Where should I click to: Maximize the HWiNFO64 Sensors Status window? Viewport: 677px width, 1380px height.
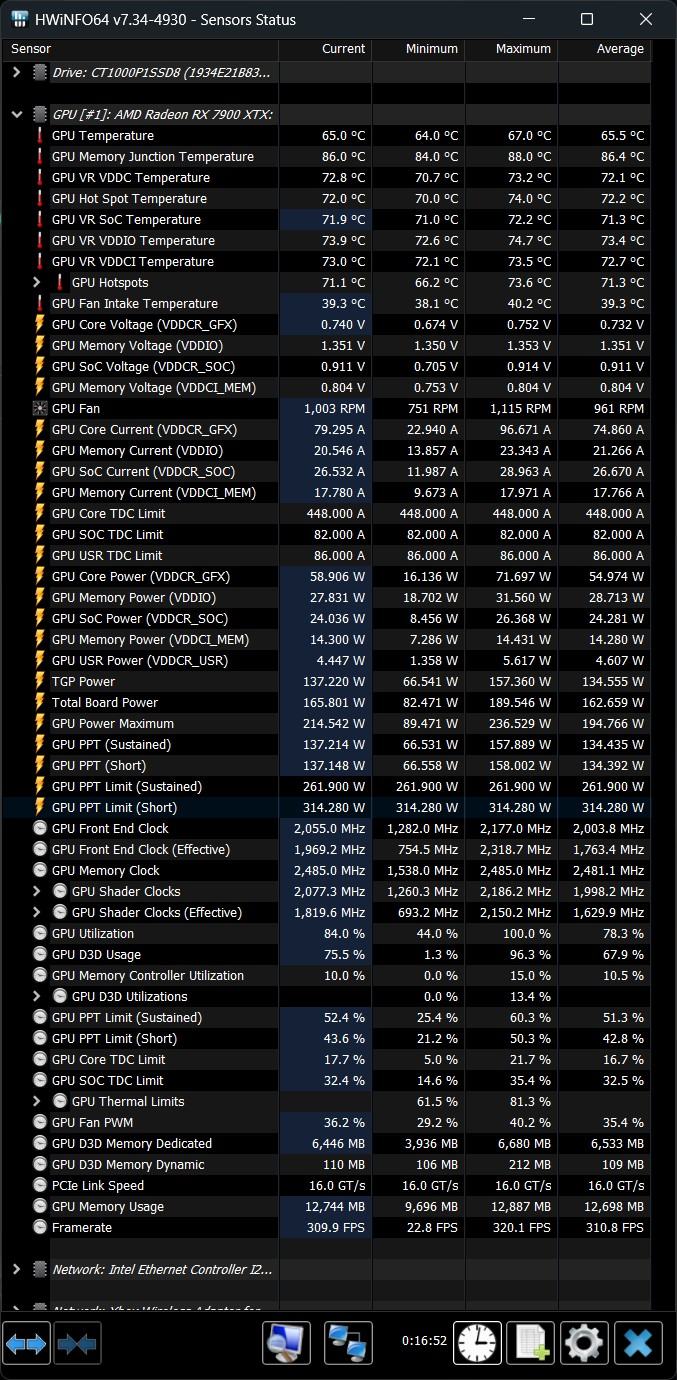tap(587, 19)
